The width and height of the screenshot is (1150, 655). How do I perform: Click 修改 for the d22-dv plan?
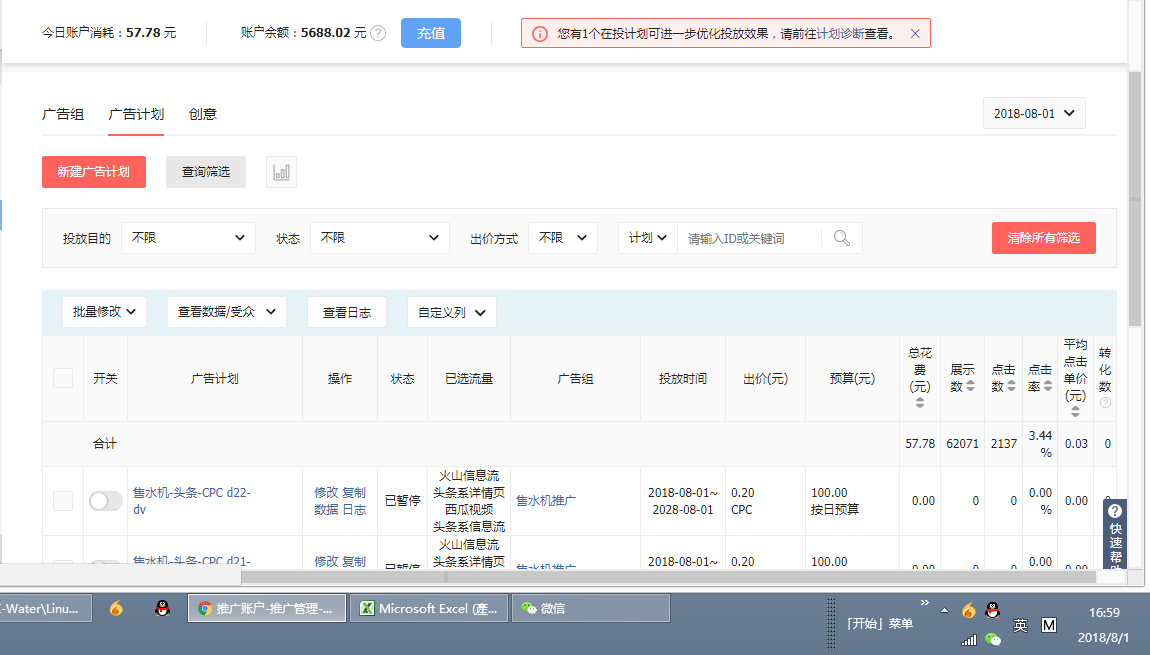point(326,492)
